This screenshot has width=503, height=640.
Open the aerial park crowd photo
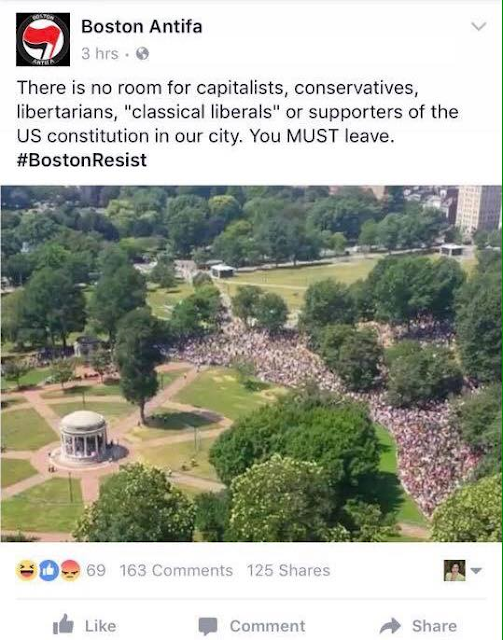coord(252,364)
